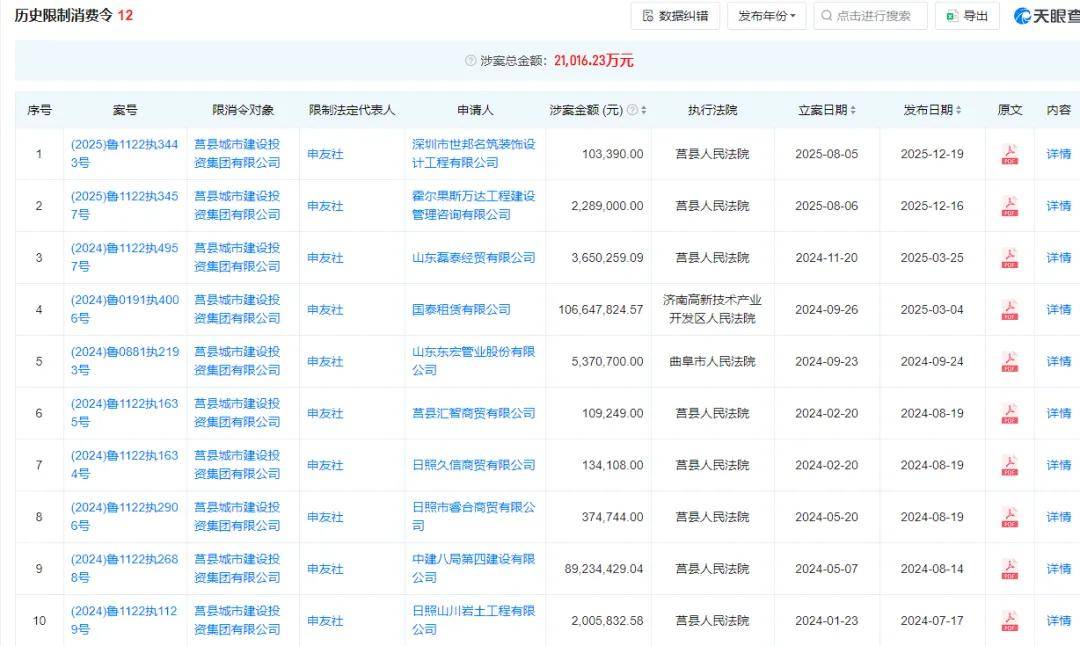Image resolution: width=1080 pixels, height=646 pixels.
Task: Expand 详情 for the 日照山川岩土 row
Action: 1057,620
